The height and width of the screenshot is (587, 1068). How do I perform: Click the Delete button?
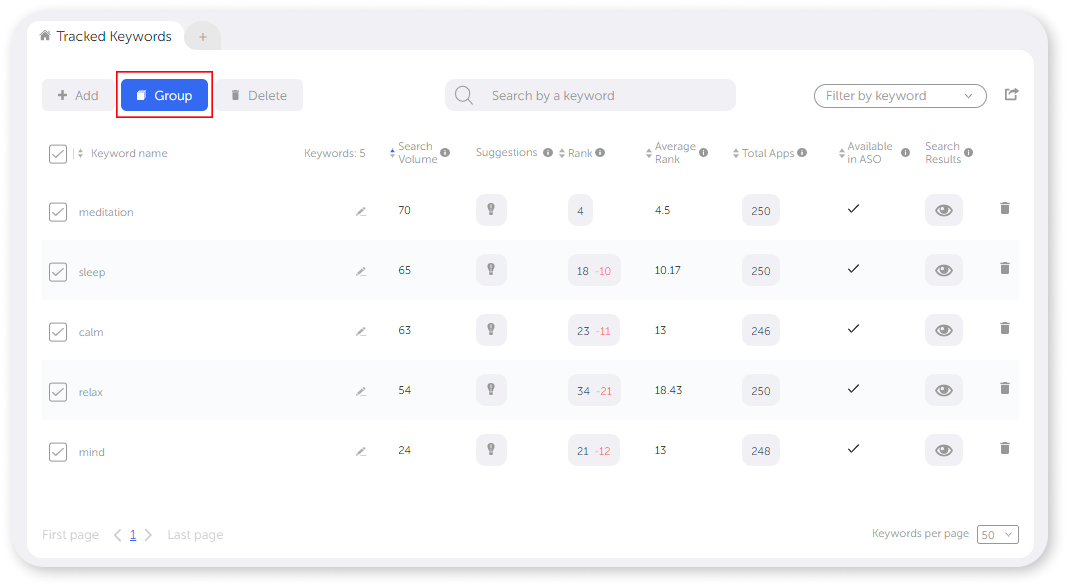click(260, 95)
